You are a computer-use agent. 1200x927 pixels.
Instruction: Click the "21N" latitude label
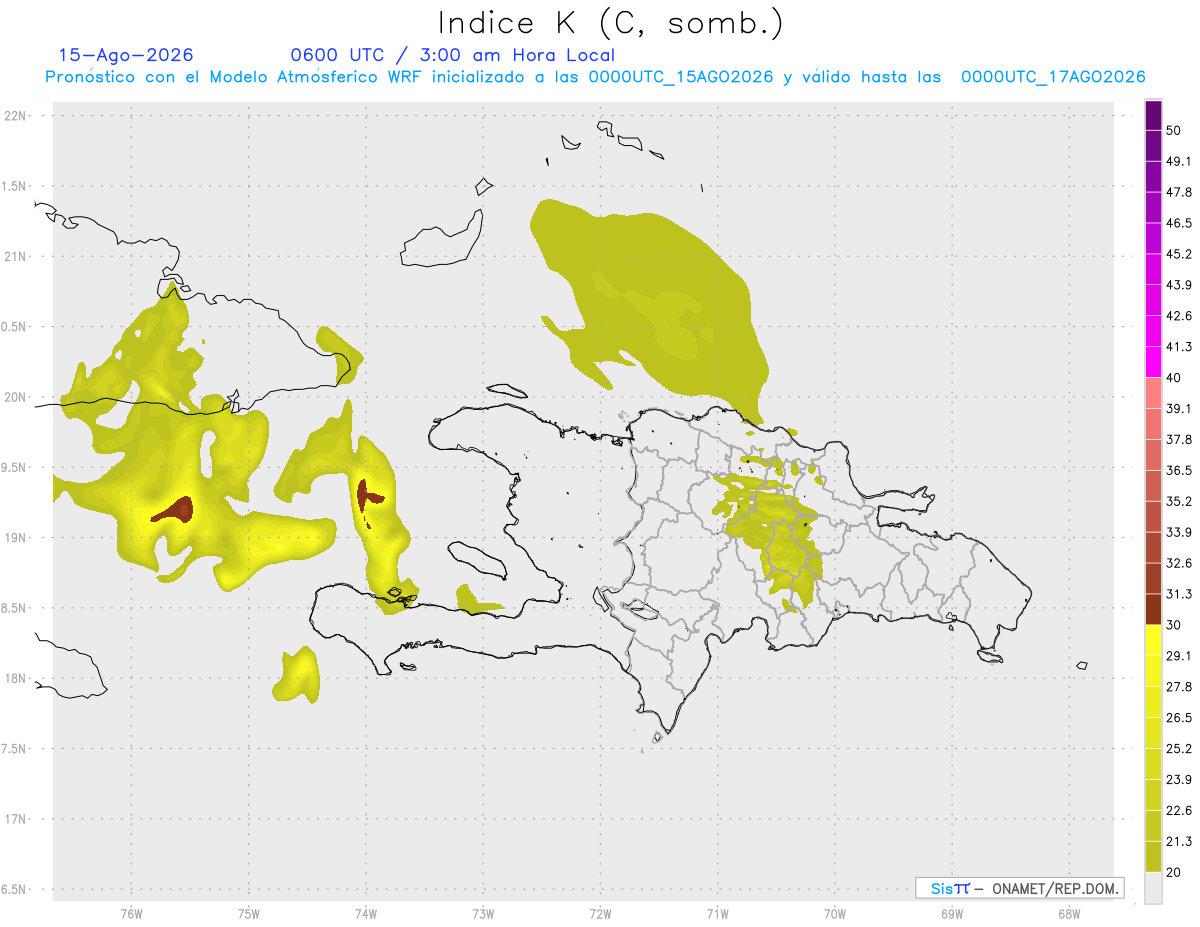(x=15, y=256)
